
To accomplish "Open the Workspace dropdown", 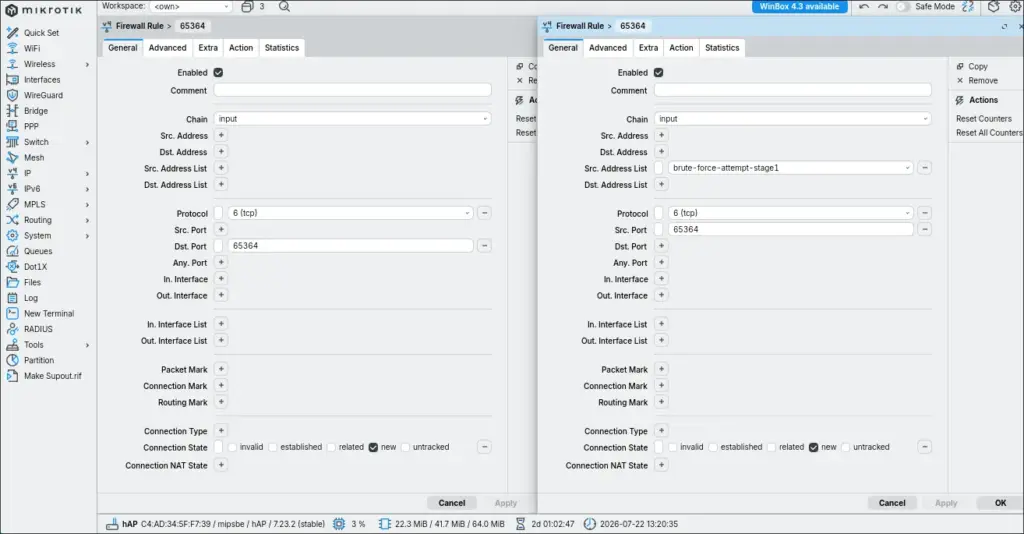I will (191, 7).
